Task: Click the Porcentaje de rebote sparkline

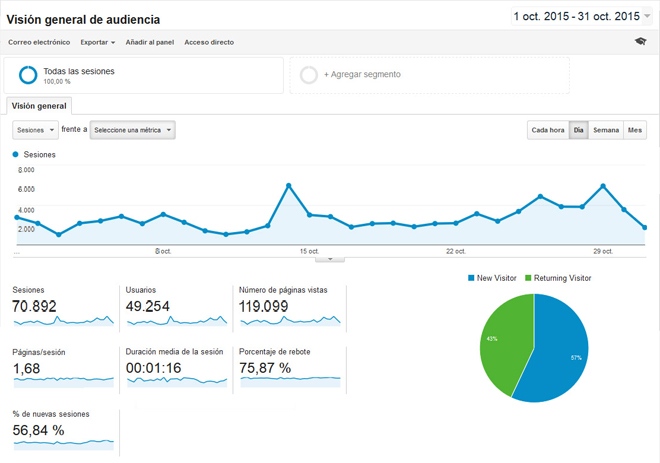Action: pyautogui.click(x=290, y=379)
